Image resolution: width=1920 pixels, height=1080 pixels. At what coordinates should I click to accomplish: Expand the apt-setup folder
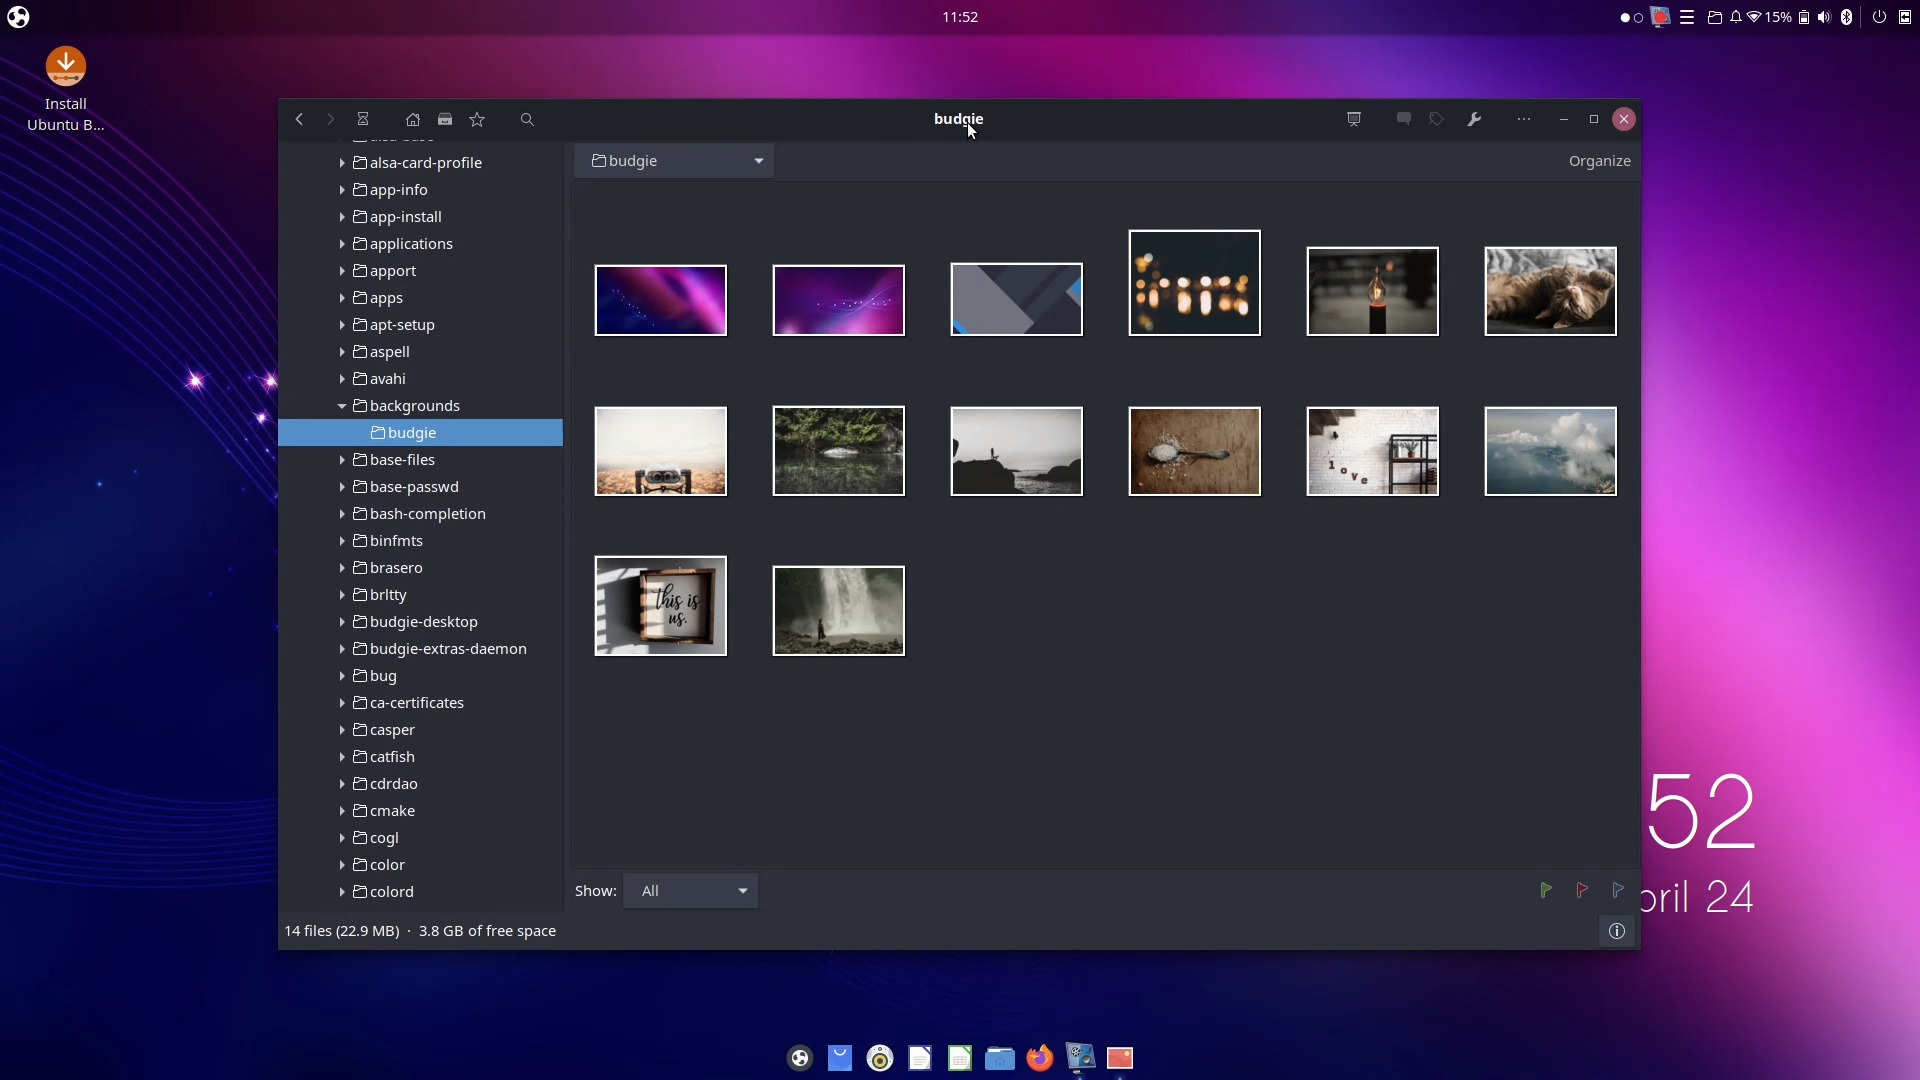tap(342, 325)
